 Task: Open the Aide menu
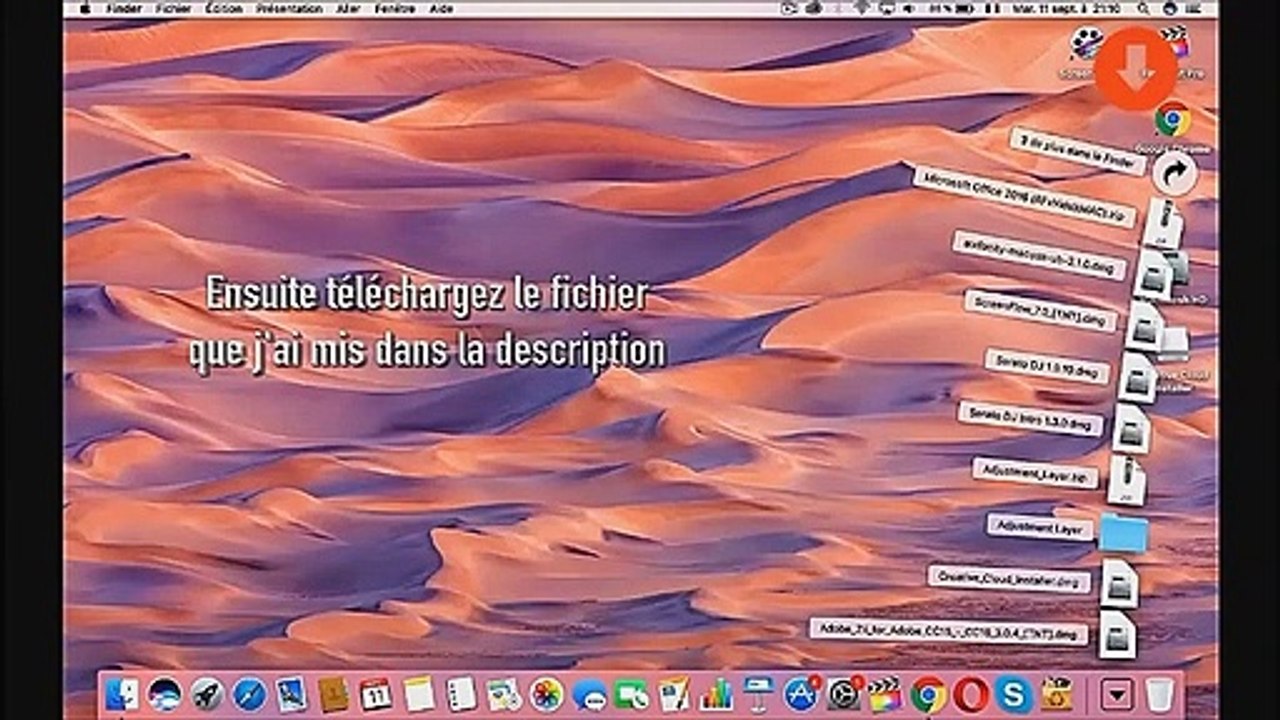tap(440, 8)
